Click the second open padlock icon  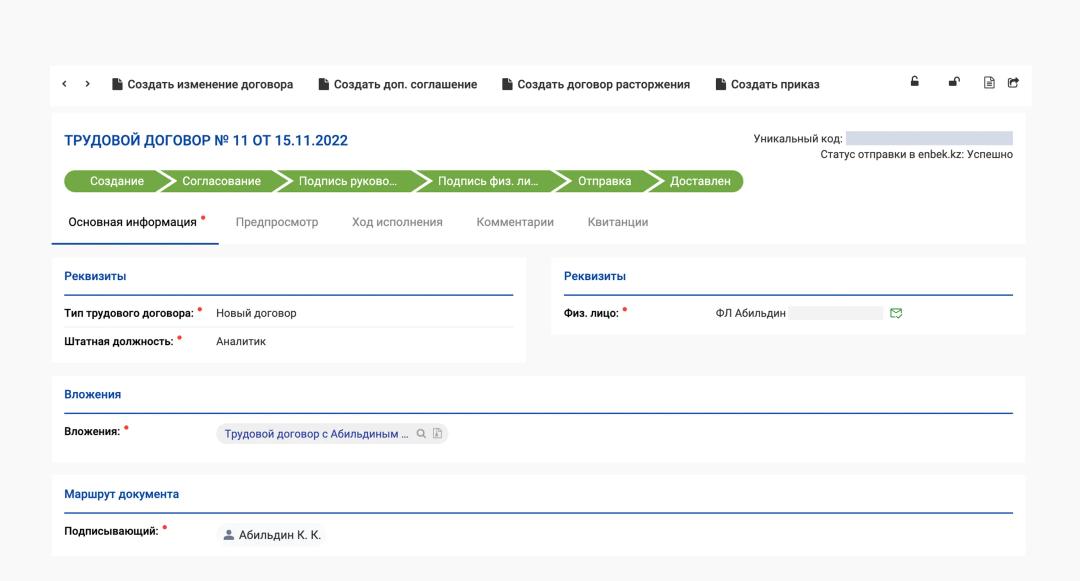[953, 83]
